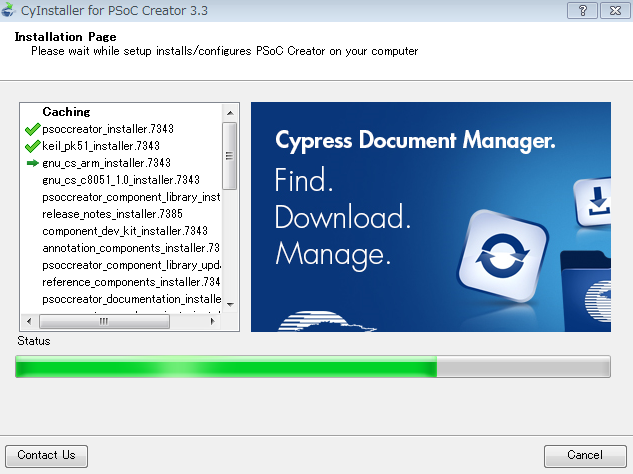Click the Caching list header
This screenshot has height=474, width=633.
(66, 112)
